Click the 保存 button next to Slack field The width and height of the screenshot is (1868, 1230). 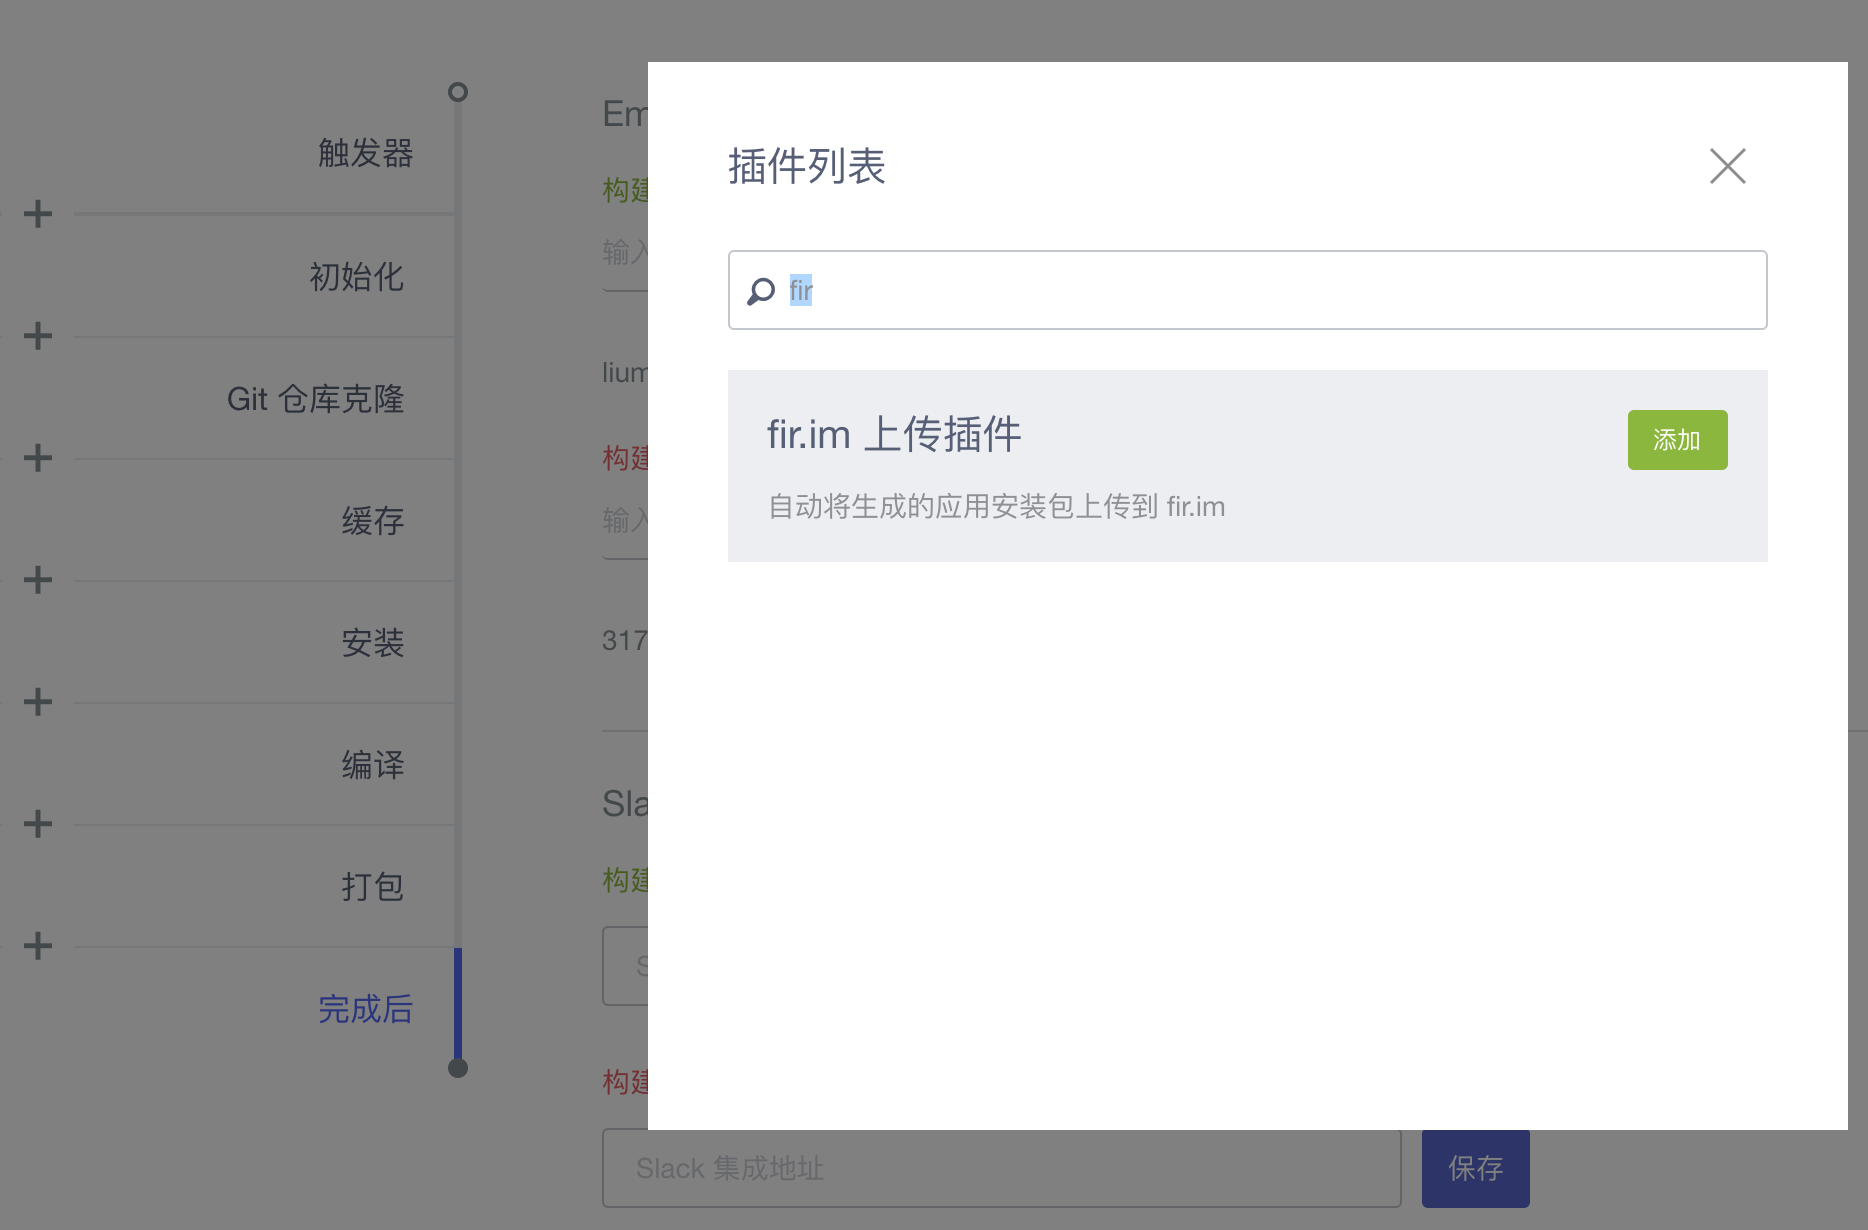(1475, 1168)
